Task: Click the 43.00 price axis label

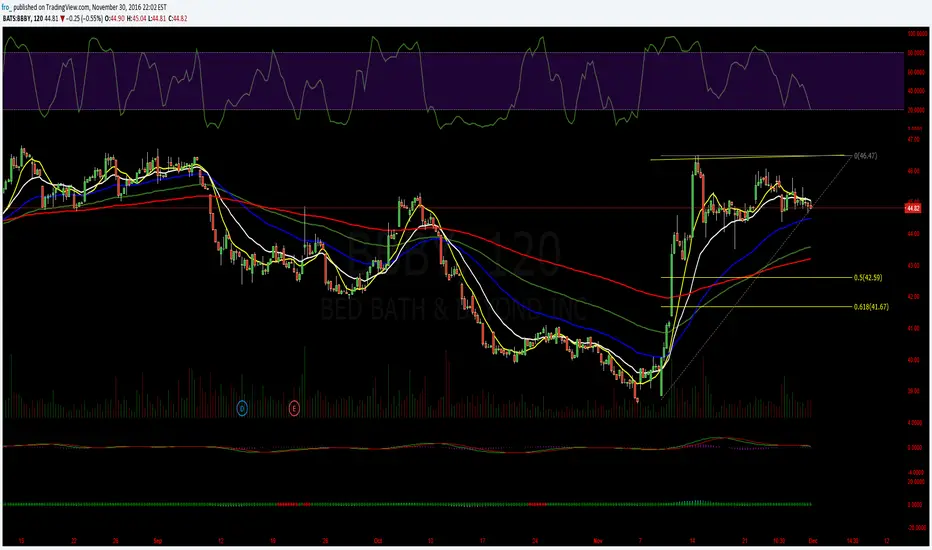Action: (914, 265)
